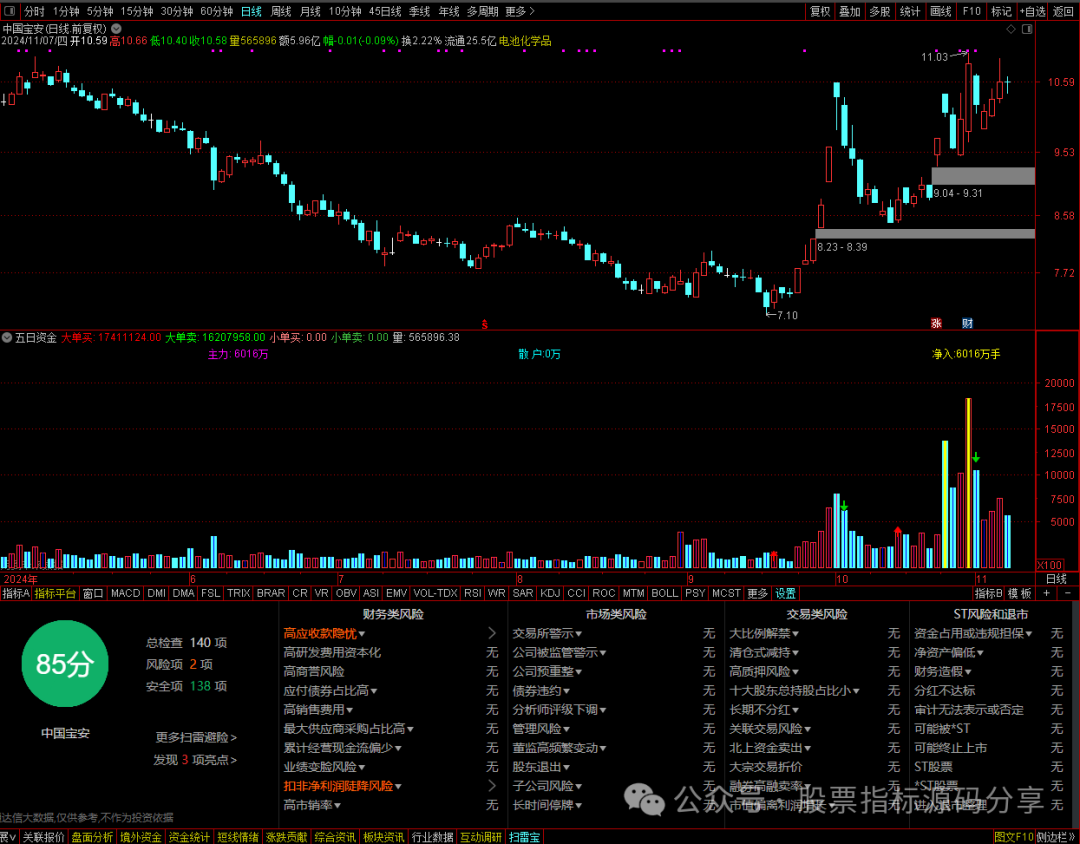Click the green 85分 score circle
The height and width of the screenshot is (844, 1080).
tap(65, 664)
